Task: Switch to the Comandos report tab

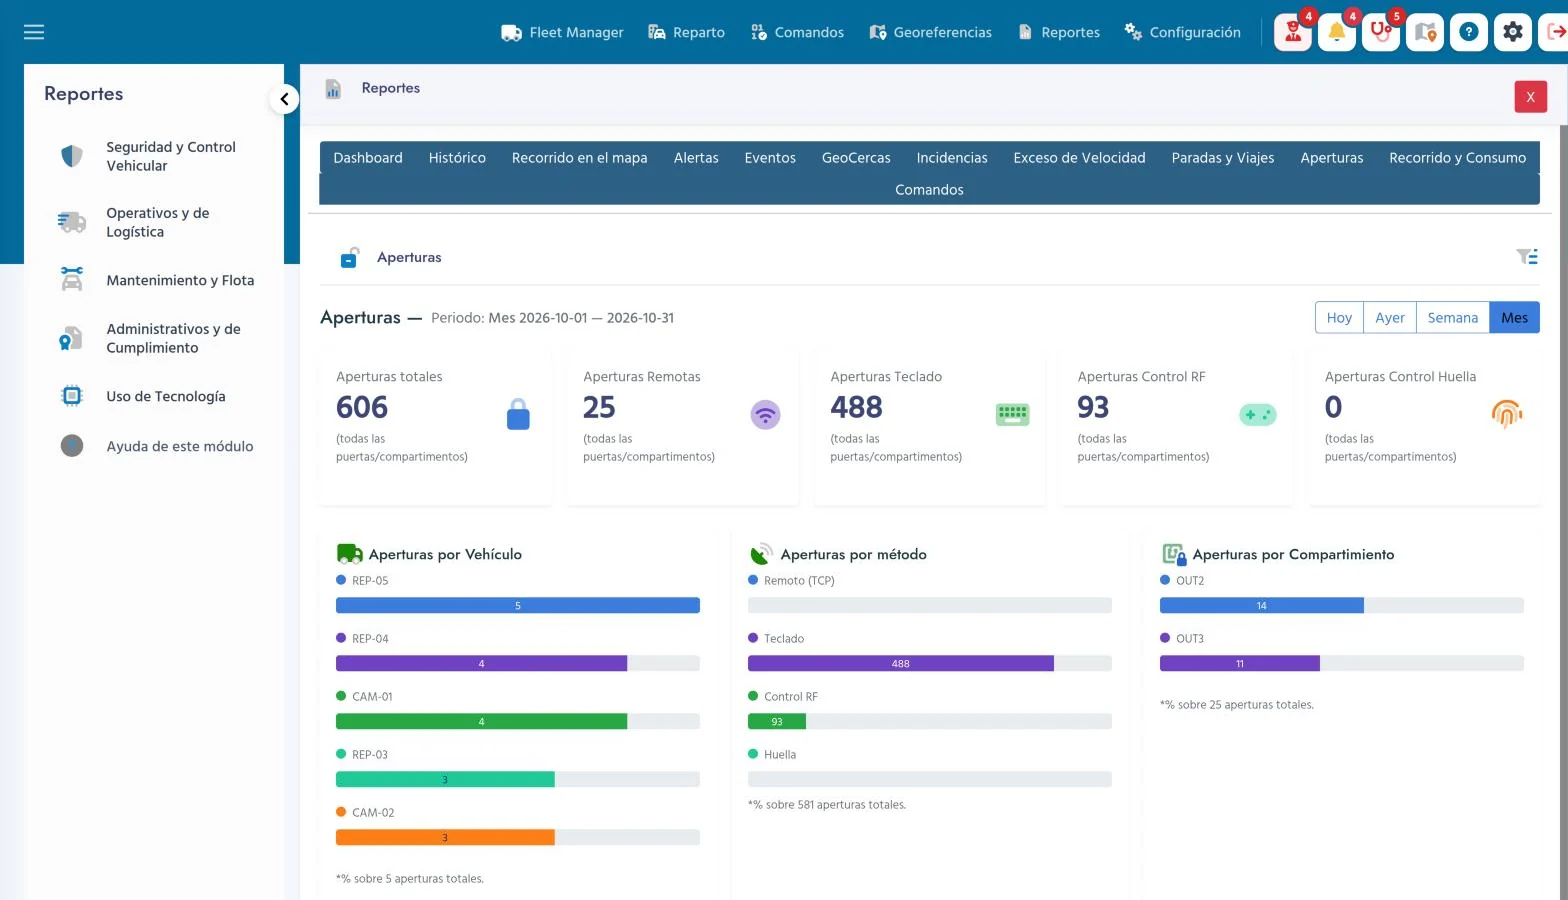Action: pyautogui.click(x=929, y=190)
